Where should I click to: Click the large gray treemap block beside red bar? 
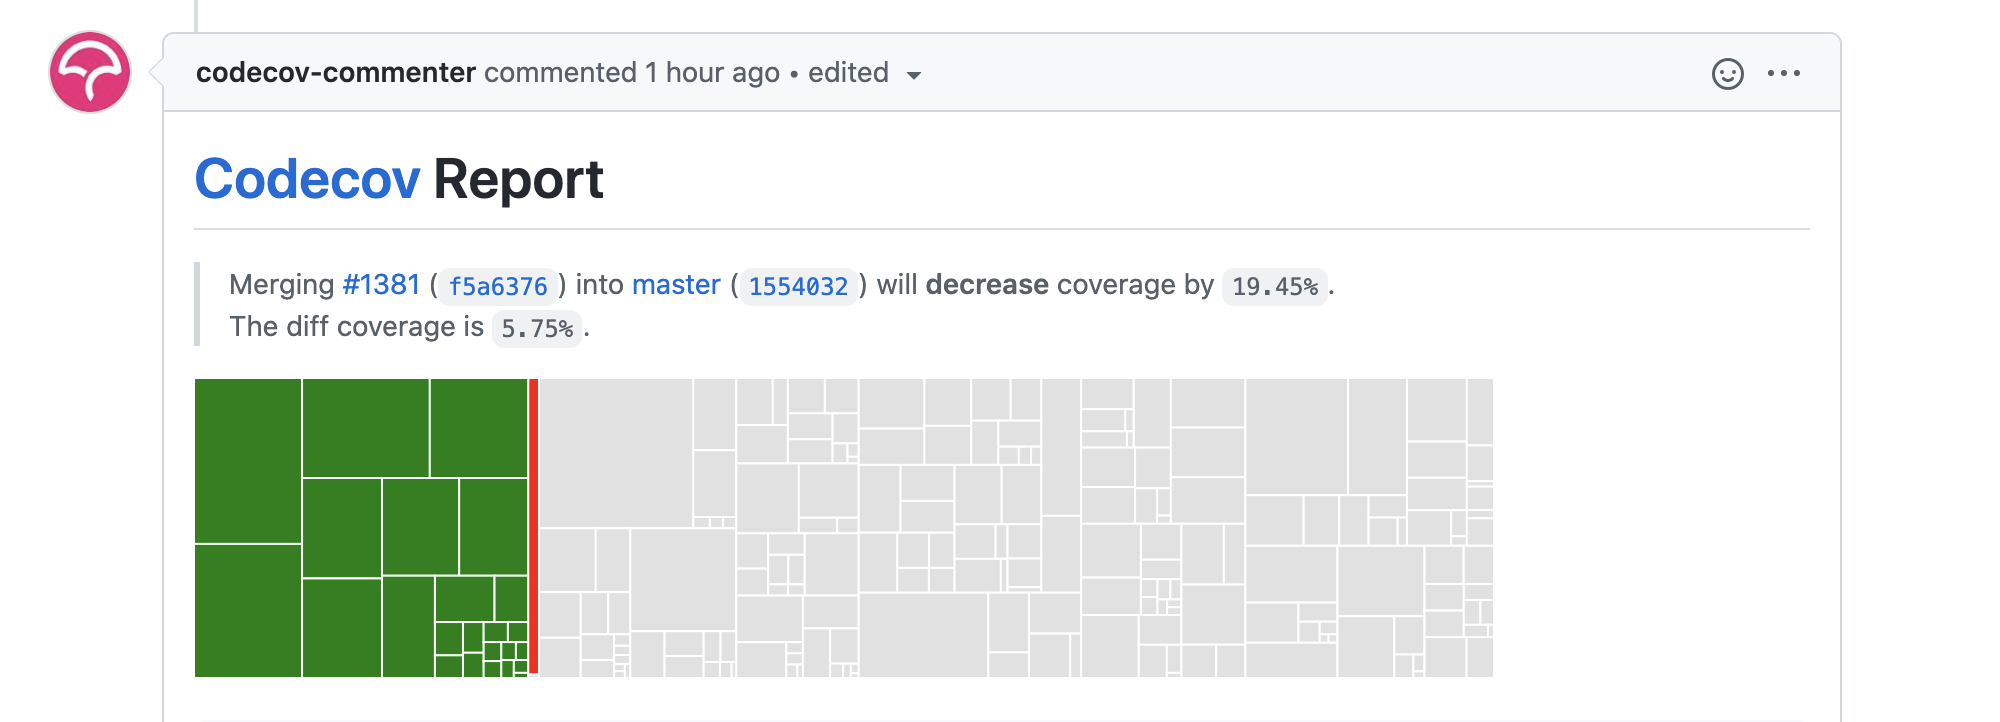[616, 453]
